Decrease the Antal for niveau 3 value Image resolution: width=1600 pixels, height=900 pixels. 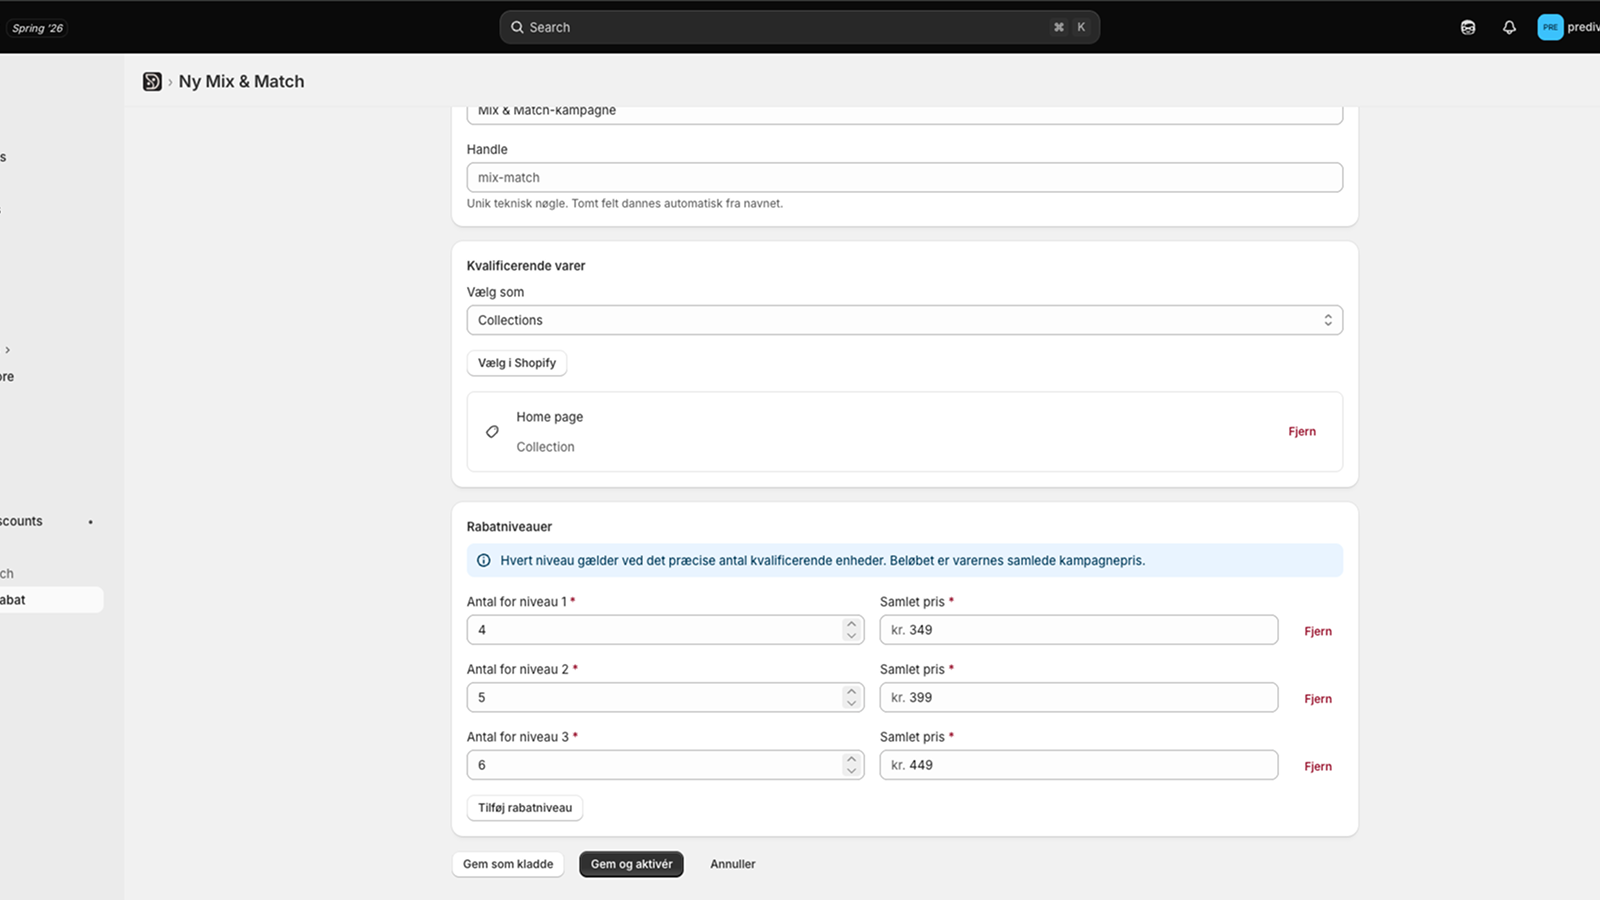(851, 771)
